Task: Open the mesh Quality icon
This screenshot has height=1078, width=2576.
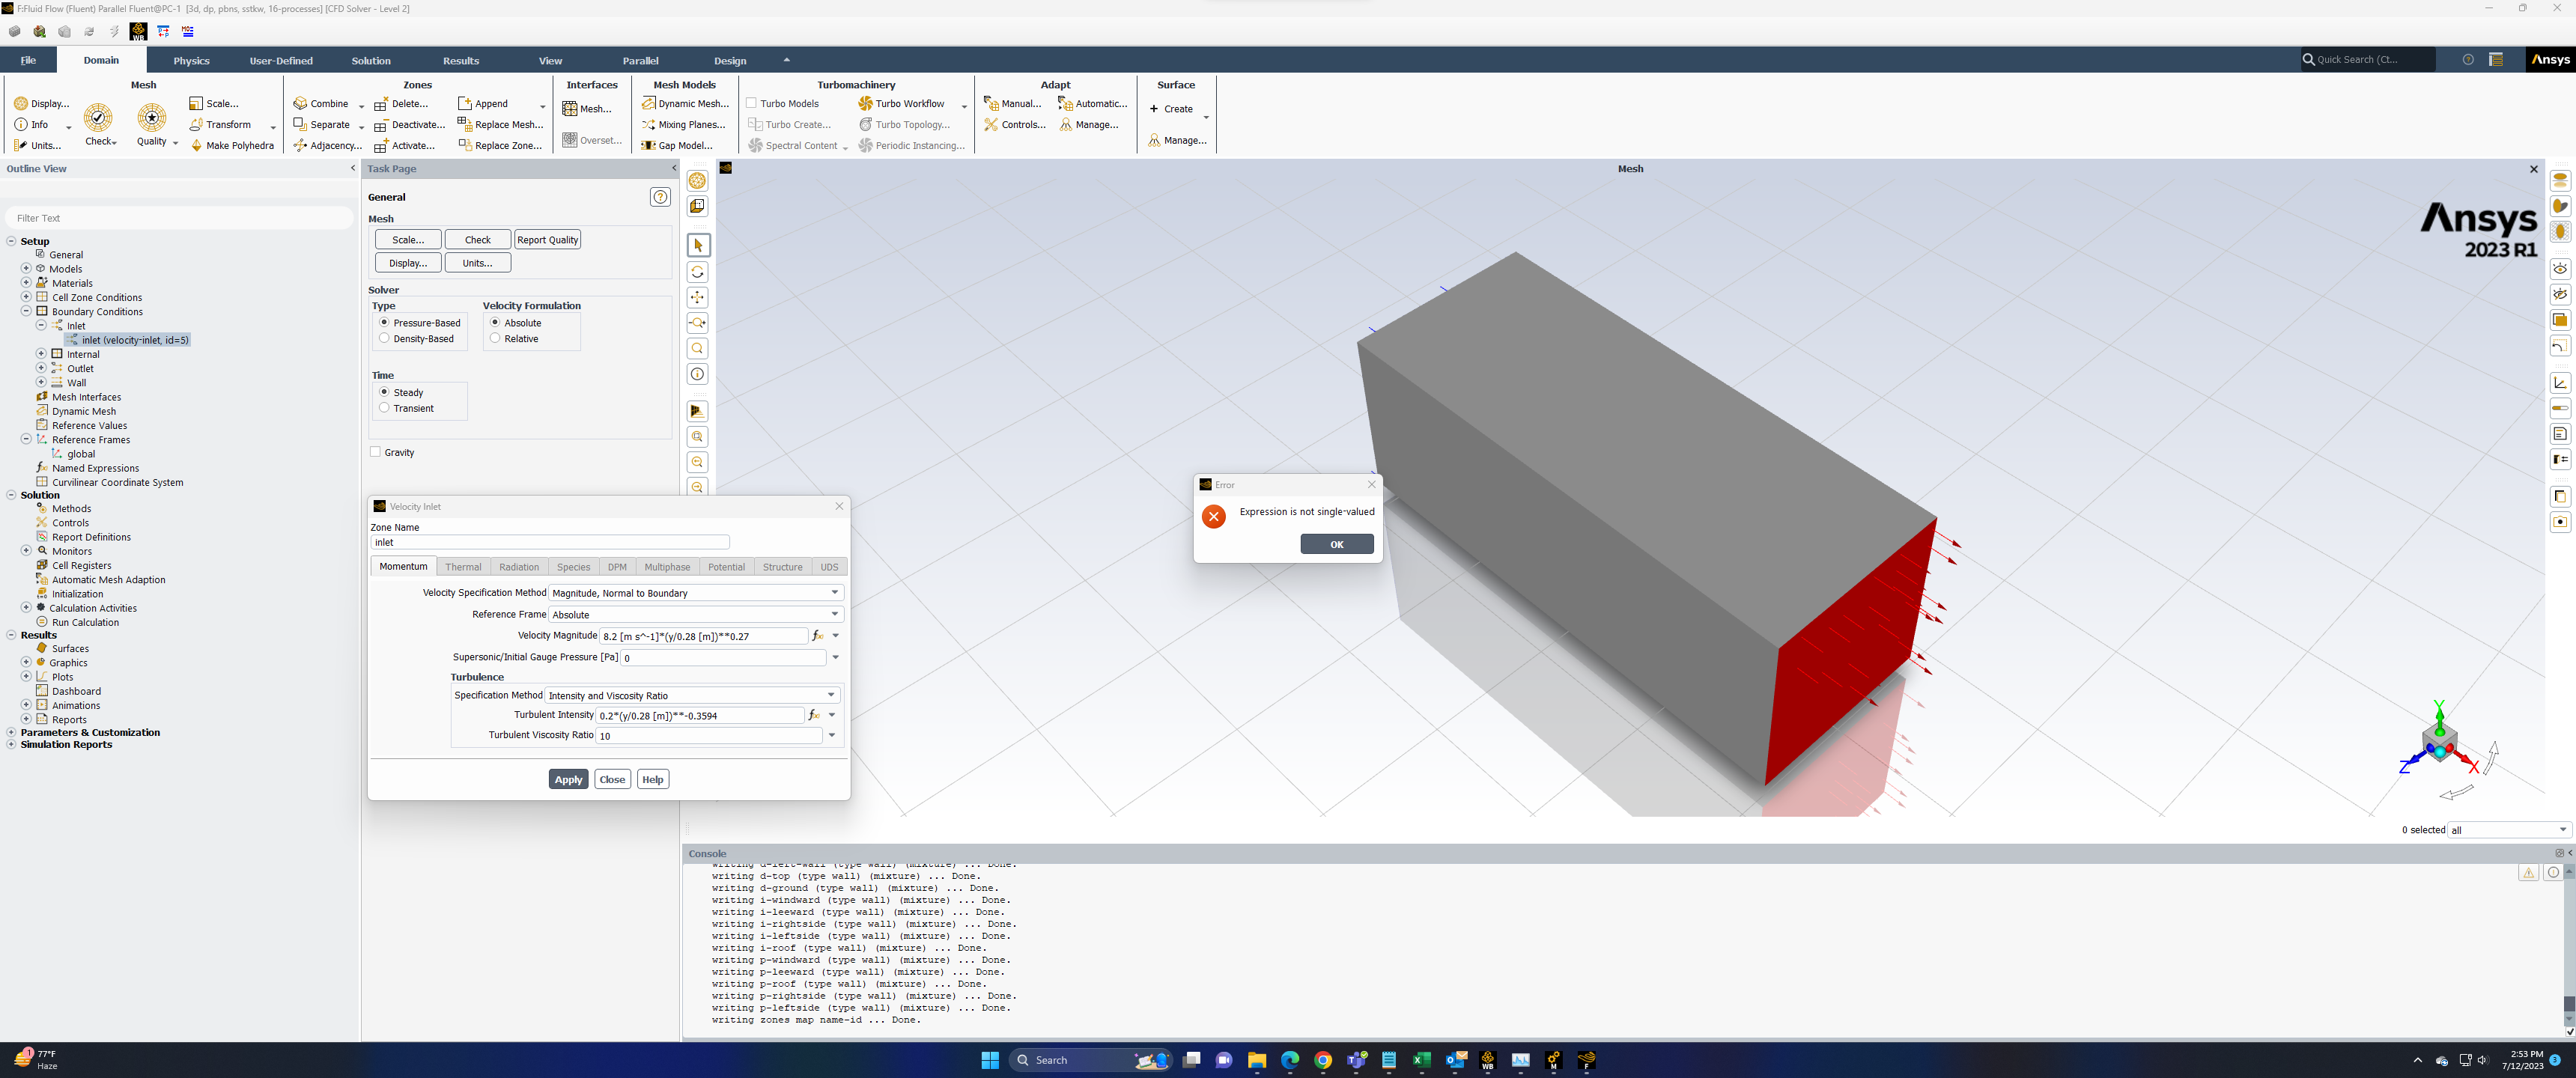Action: click(x=152, y=118)
